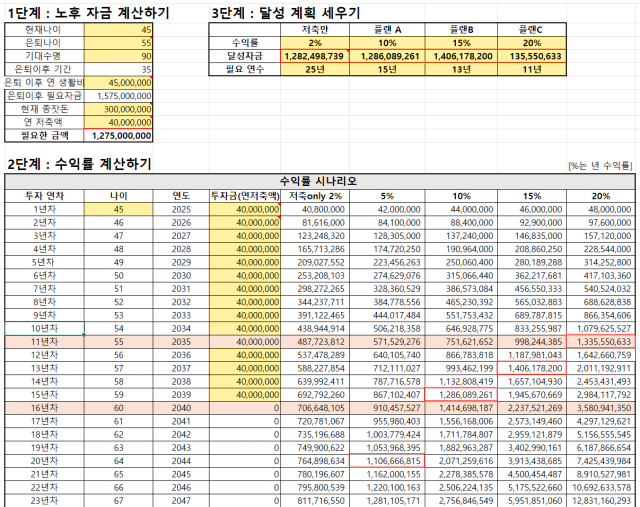The height and width of the screenshot is (507, 640).
Task: Click the 필요 연수 cell showing 13년
Action: (x=461, y=69)
